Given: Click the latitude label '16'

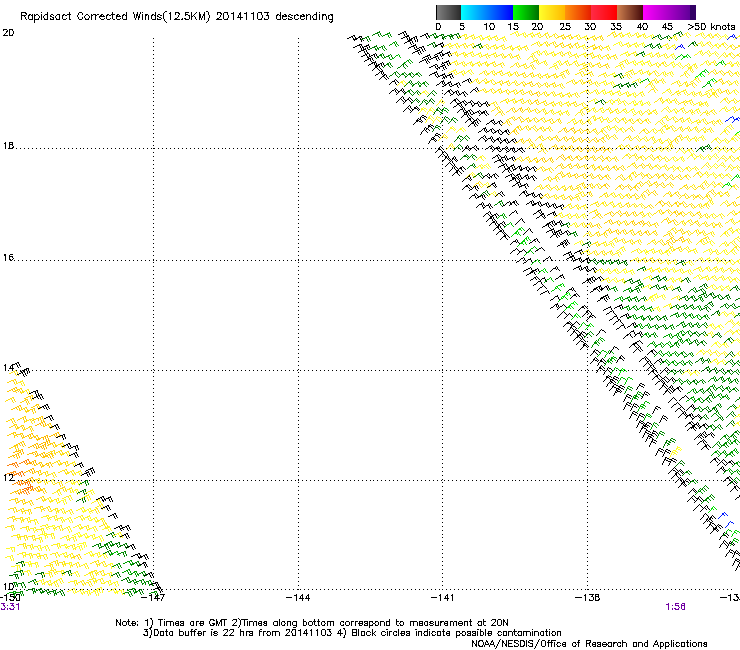Looking at the screenshot, I should tap(8, 257).
